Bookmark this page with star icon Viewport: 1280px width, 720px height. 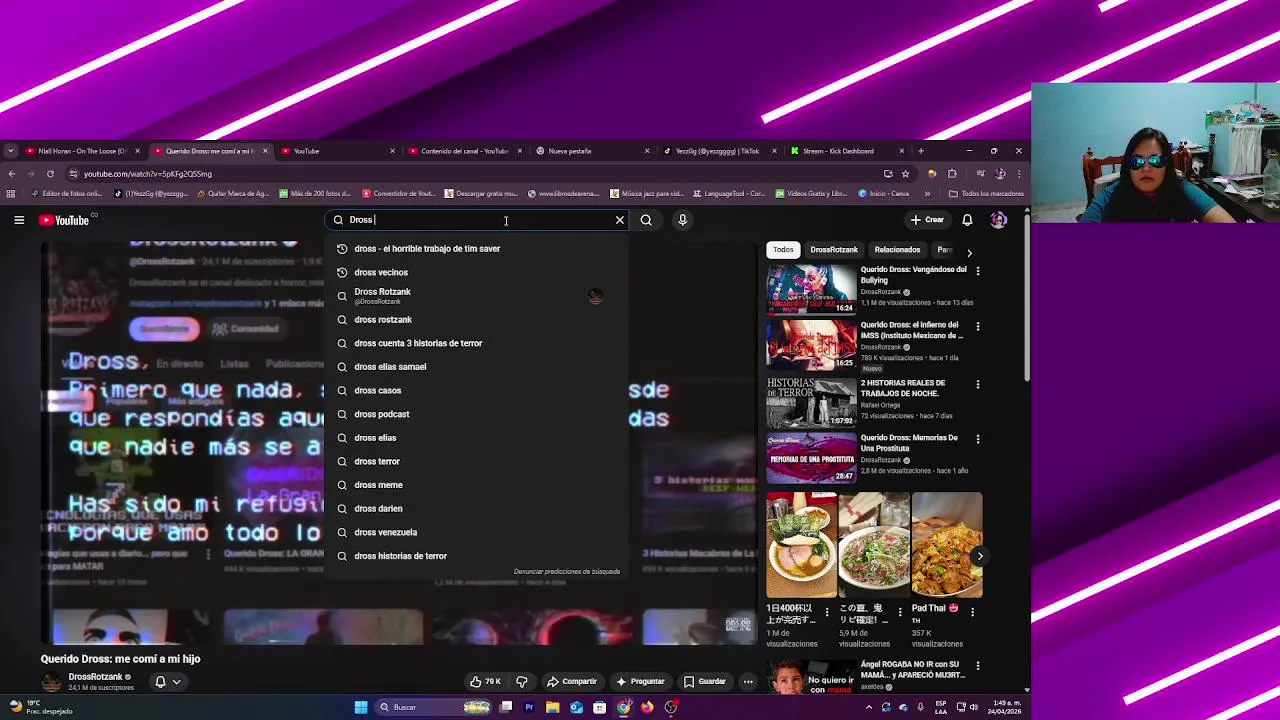tap(905, 174)
